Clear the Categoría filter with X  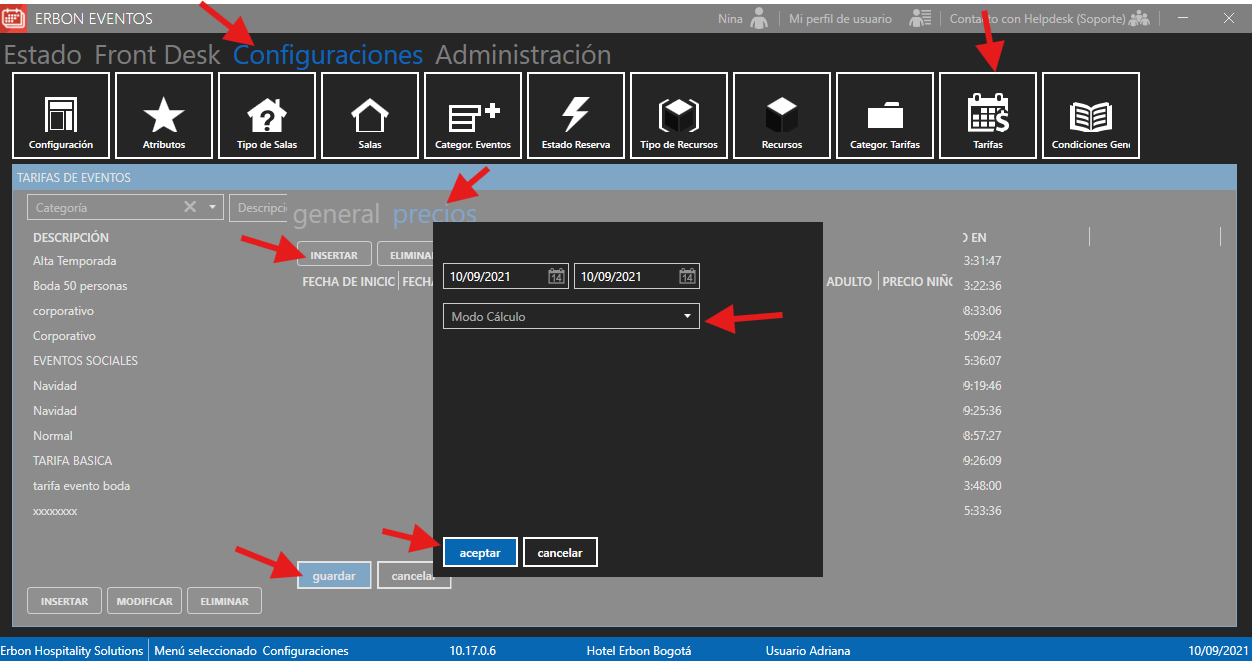point(190,207)
